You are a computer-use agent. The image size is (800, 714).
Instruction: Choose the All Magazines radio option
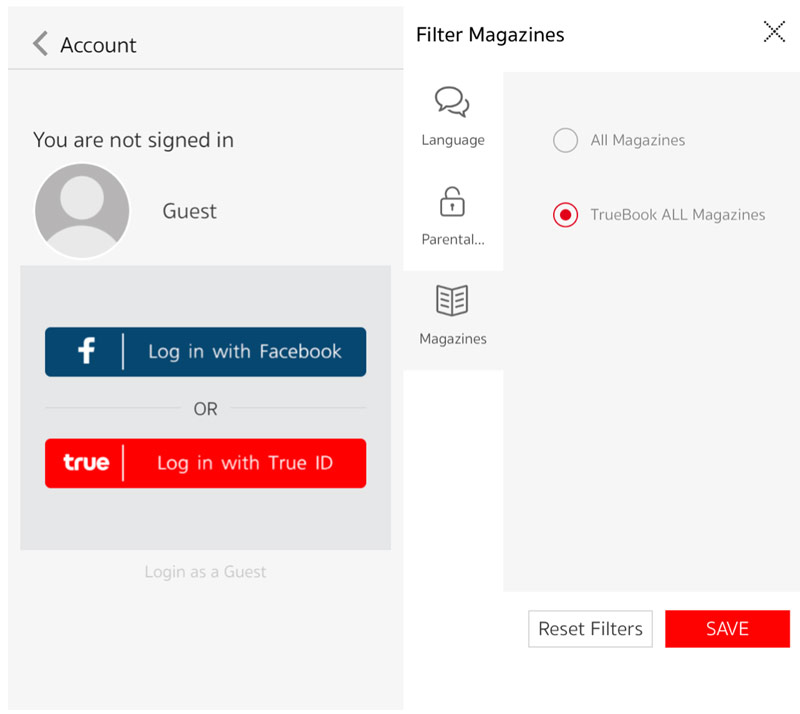point(566,140)
